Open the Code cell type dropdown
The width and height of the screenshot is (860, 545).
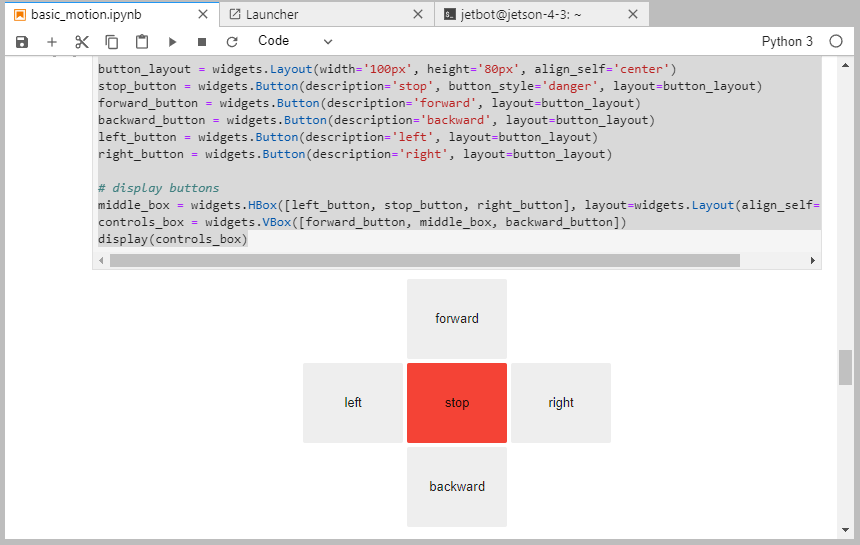pos(295,41)
